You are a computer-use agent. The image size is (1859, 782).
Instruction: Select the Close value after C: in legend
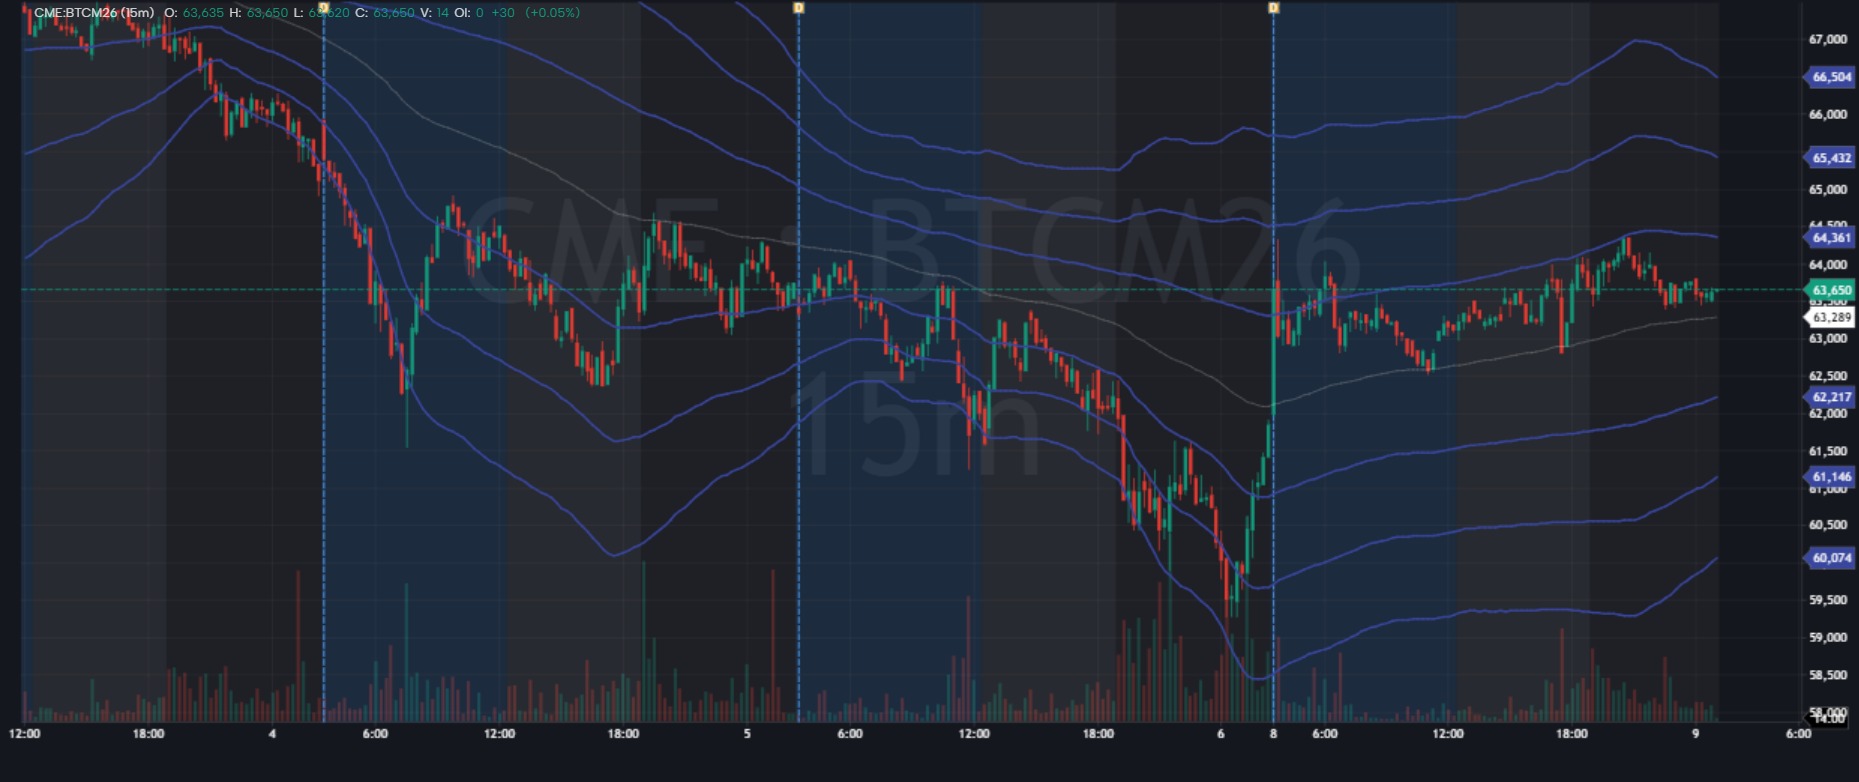point(393,13)
